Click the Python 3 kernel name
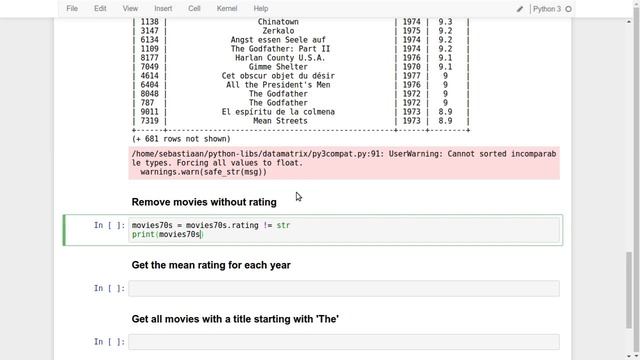 coord(547,9)
